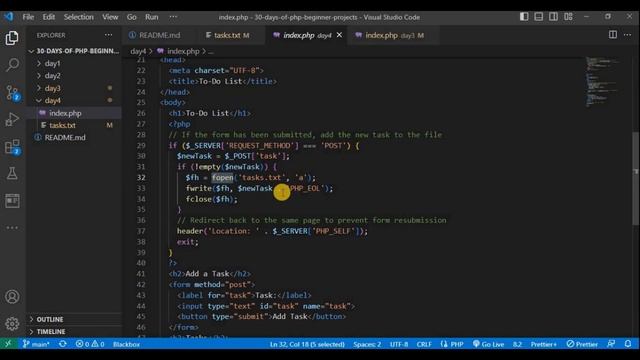
Task: Open index.php in the explorer tree
Action: (x=65, y=113)
